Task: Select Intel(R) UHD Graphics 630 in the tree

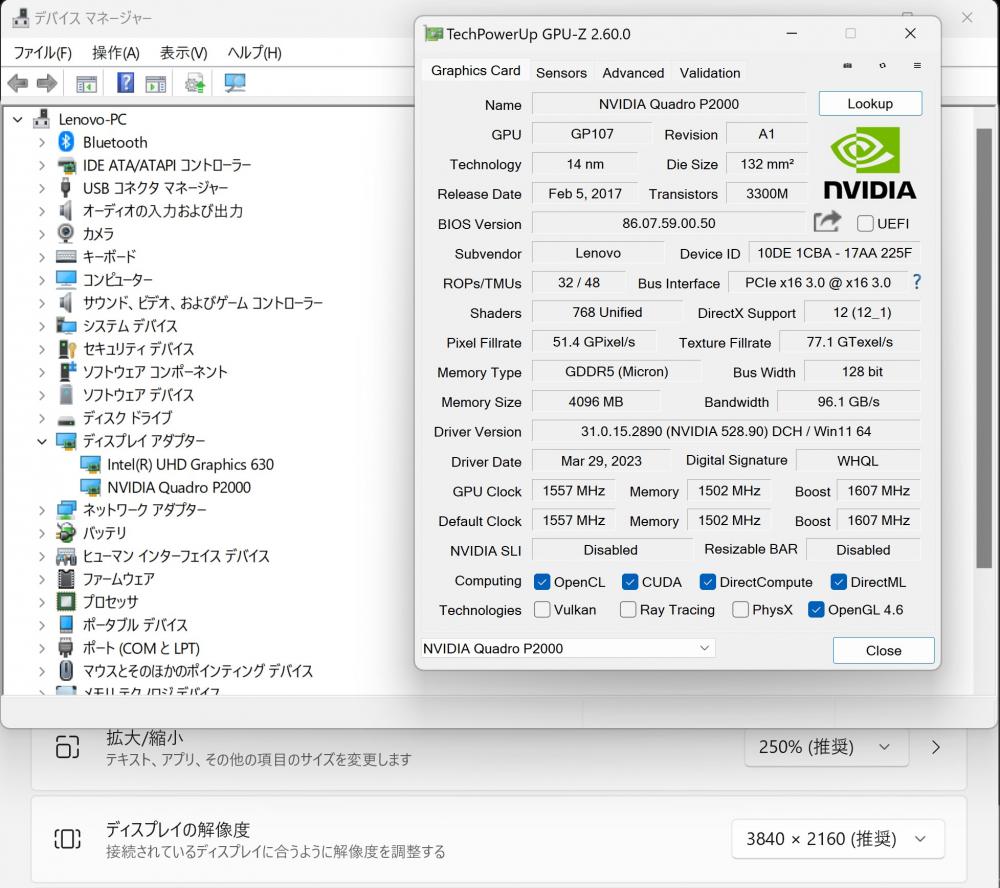Action: point(190,464)
